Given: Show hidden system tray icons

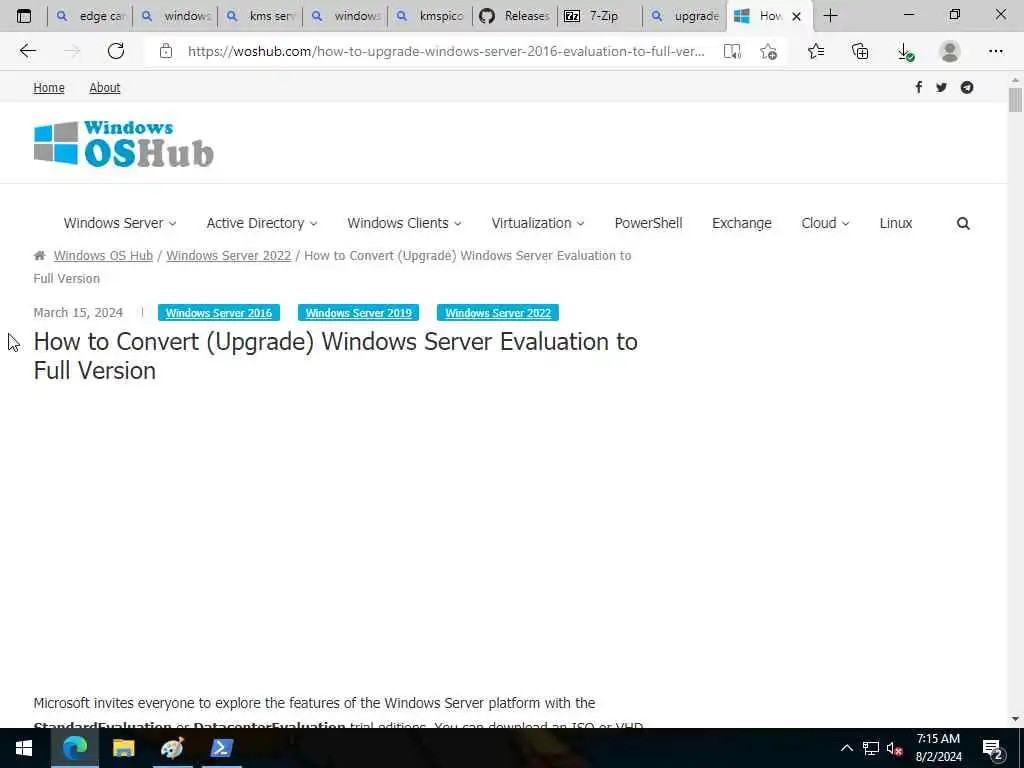Looking at the screenshot, I should click(x=846, y=748).
